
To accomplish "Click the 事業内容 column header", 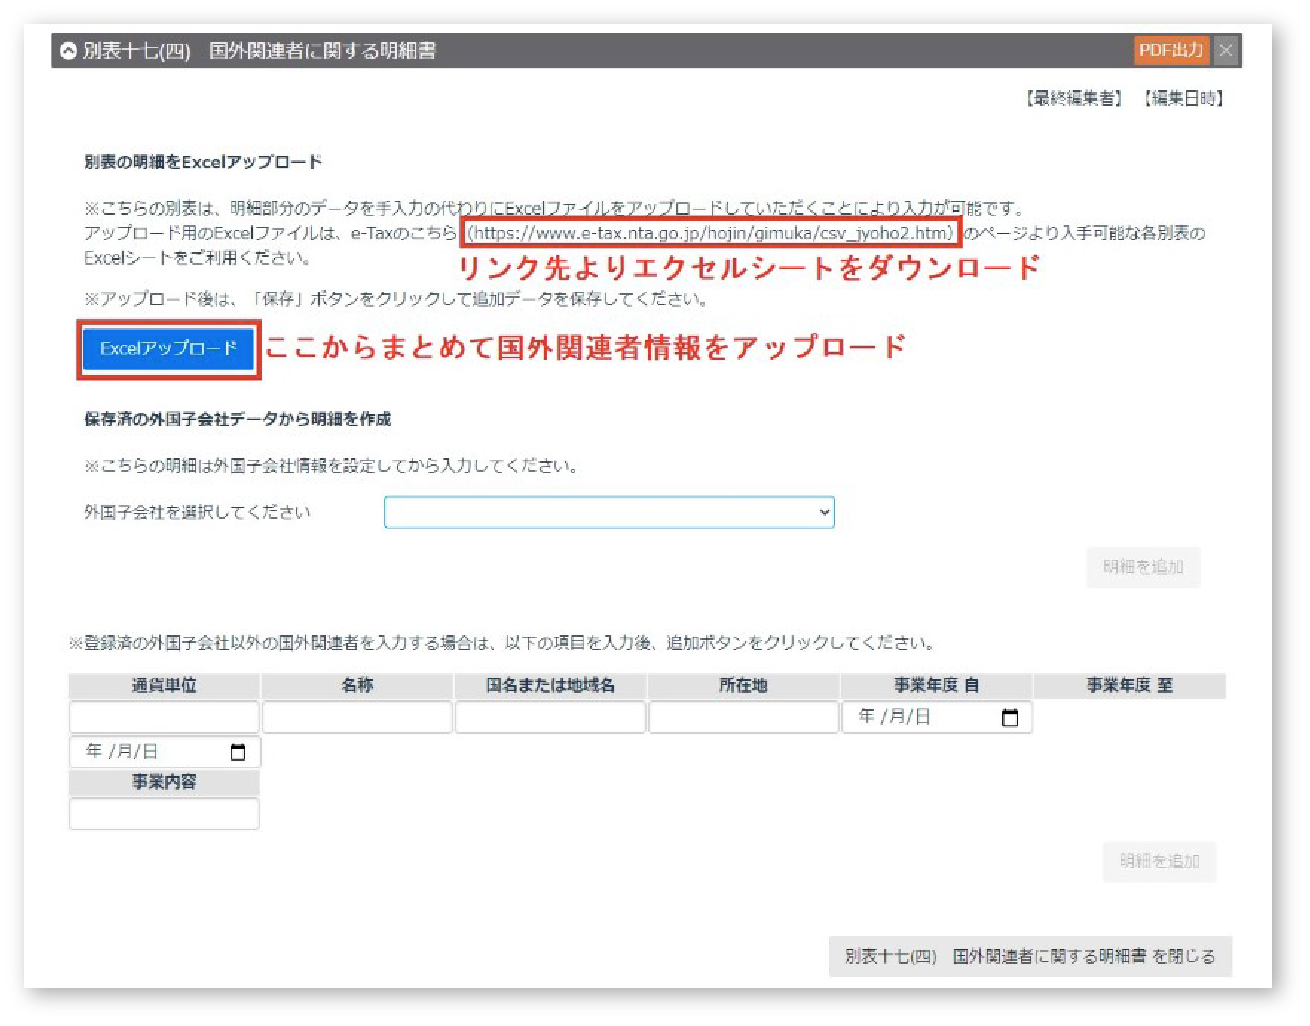I will [x=163, y=782].
